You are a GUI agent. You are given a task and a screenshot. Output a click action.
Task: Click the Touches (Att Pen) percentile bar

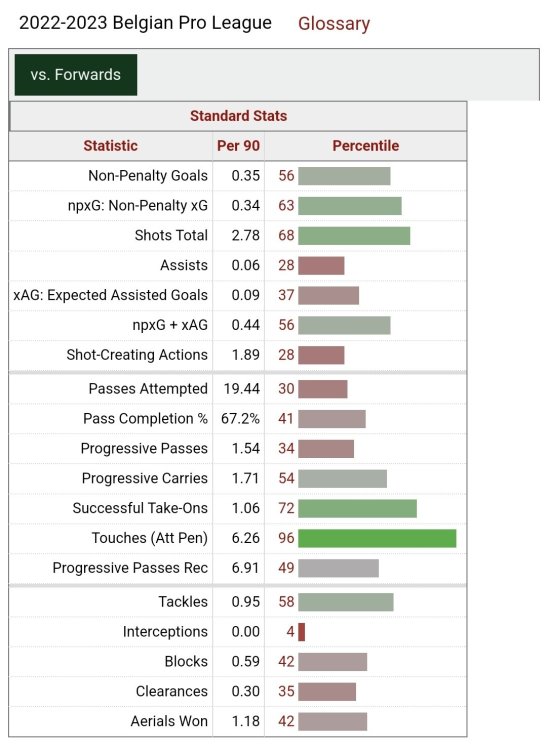click(377, 538)
